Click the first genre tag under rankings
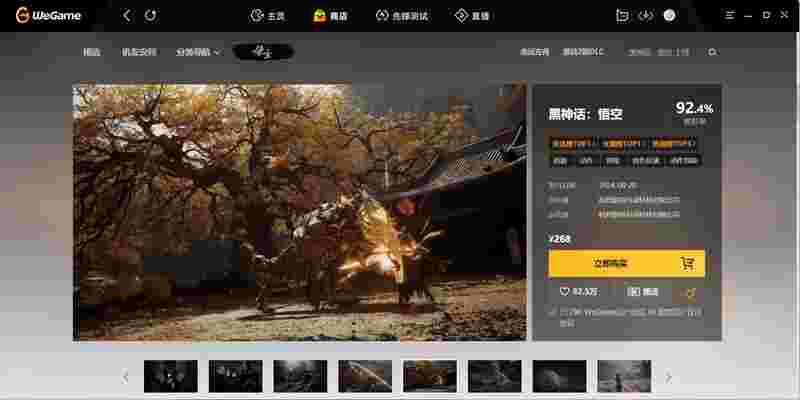 560,161
